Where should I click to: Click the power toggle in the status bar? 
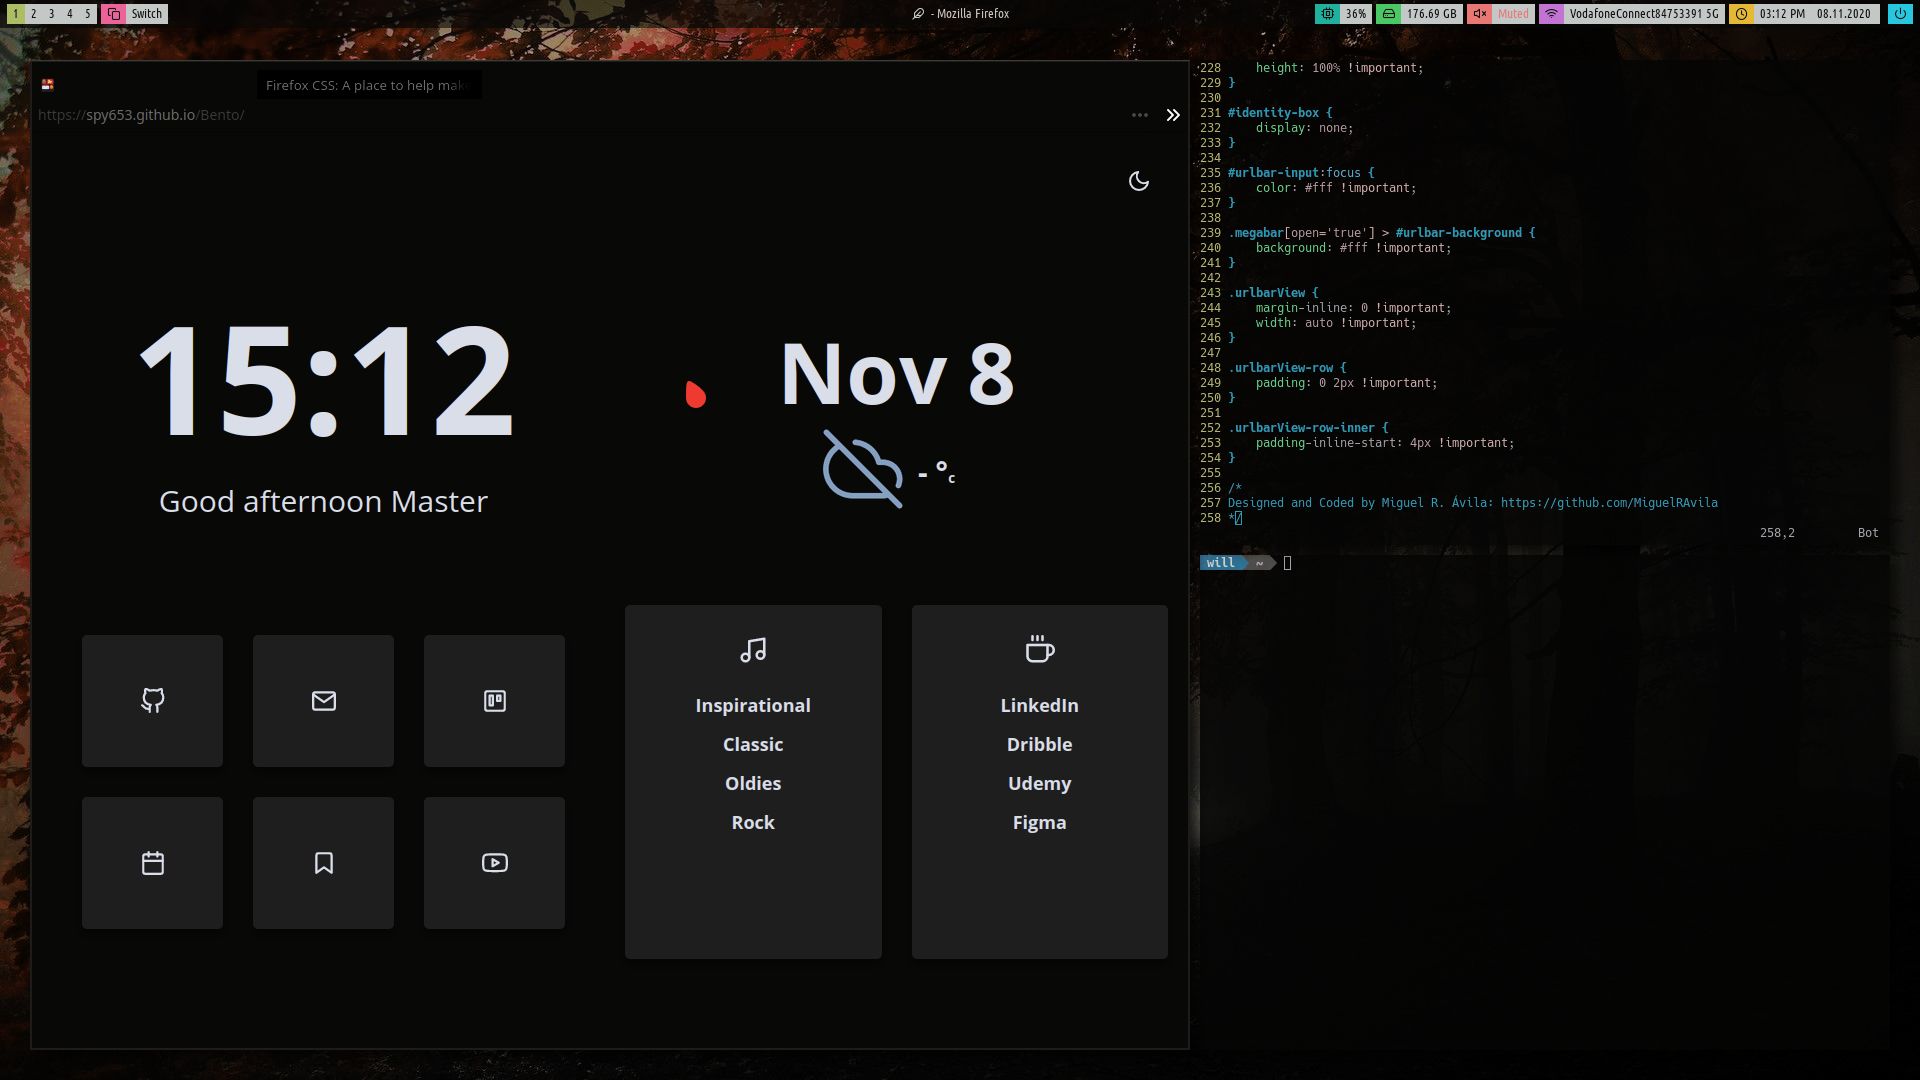[1899, 13]
